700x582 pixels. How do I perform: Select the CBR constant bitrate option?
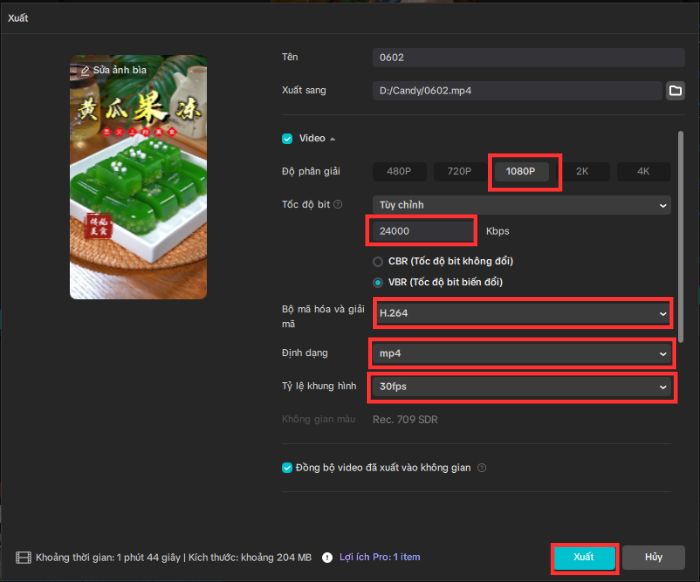point(379,261)
